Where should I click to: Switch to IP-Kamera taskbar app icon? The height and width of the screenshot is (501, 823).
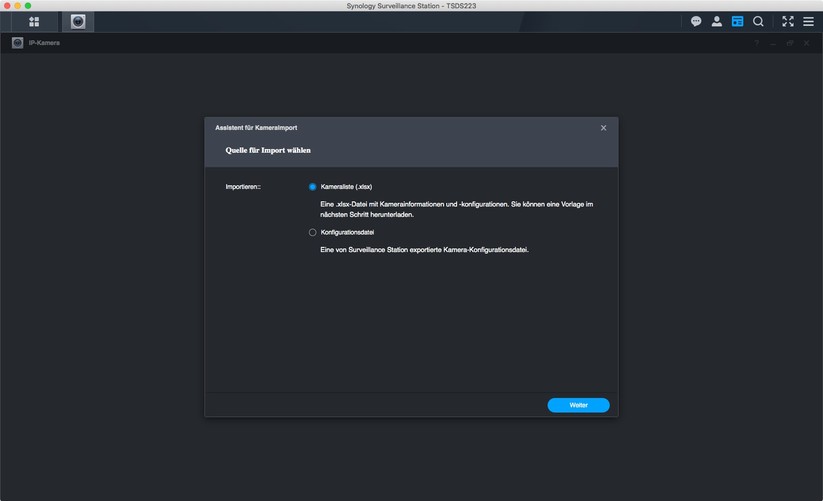point(78,22)
